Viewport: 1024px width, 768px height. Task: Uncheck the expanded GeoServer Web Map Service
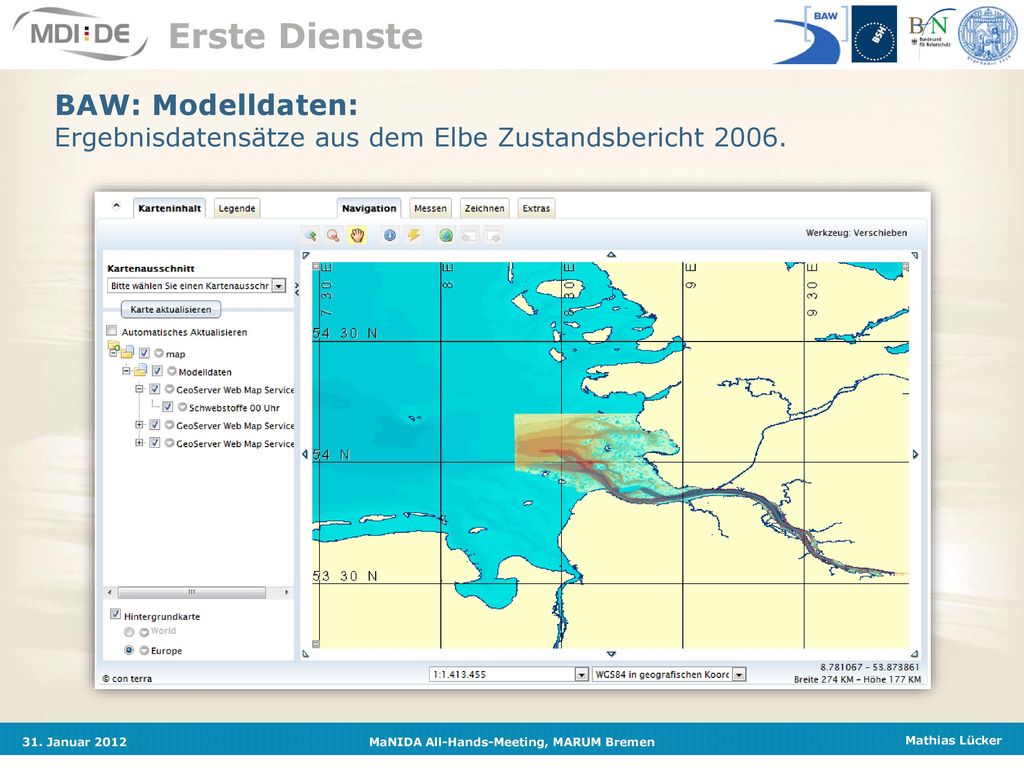pos(155,389)
